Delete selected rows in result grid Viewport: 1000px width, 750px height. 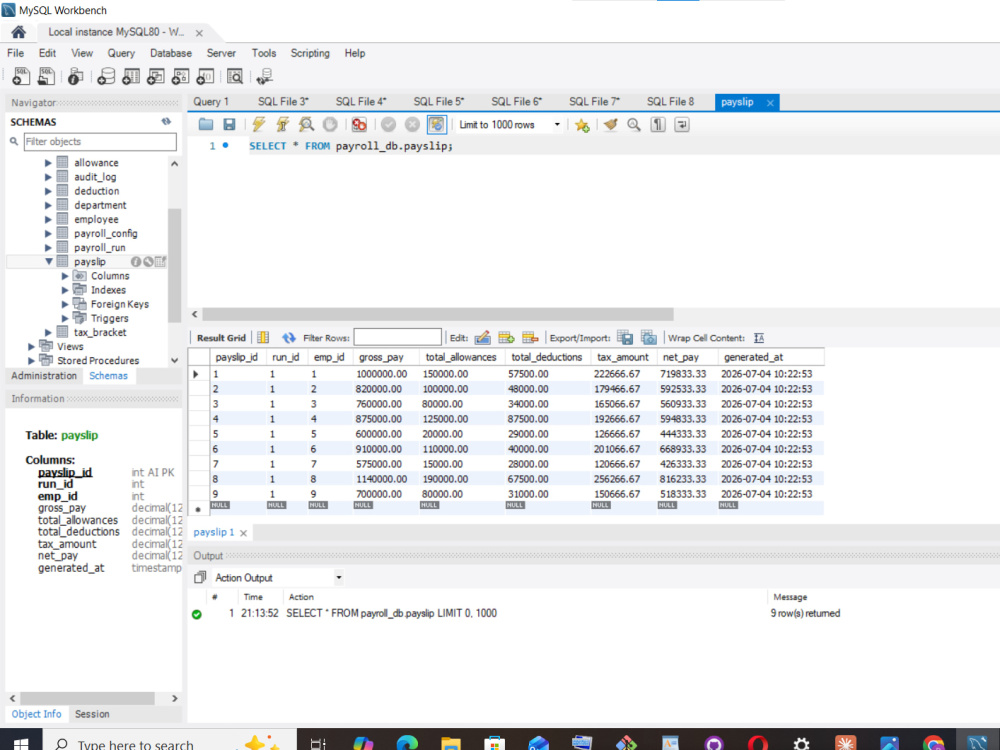pos(531,337)
